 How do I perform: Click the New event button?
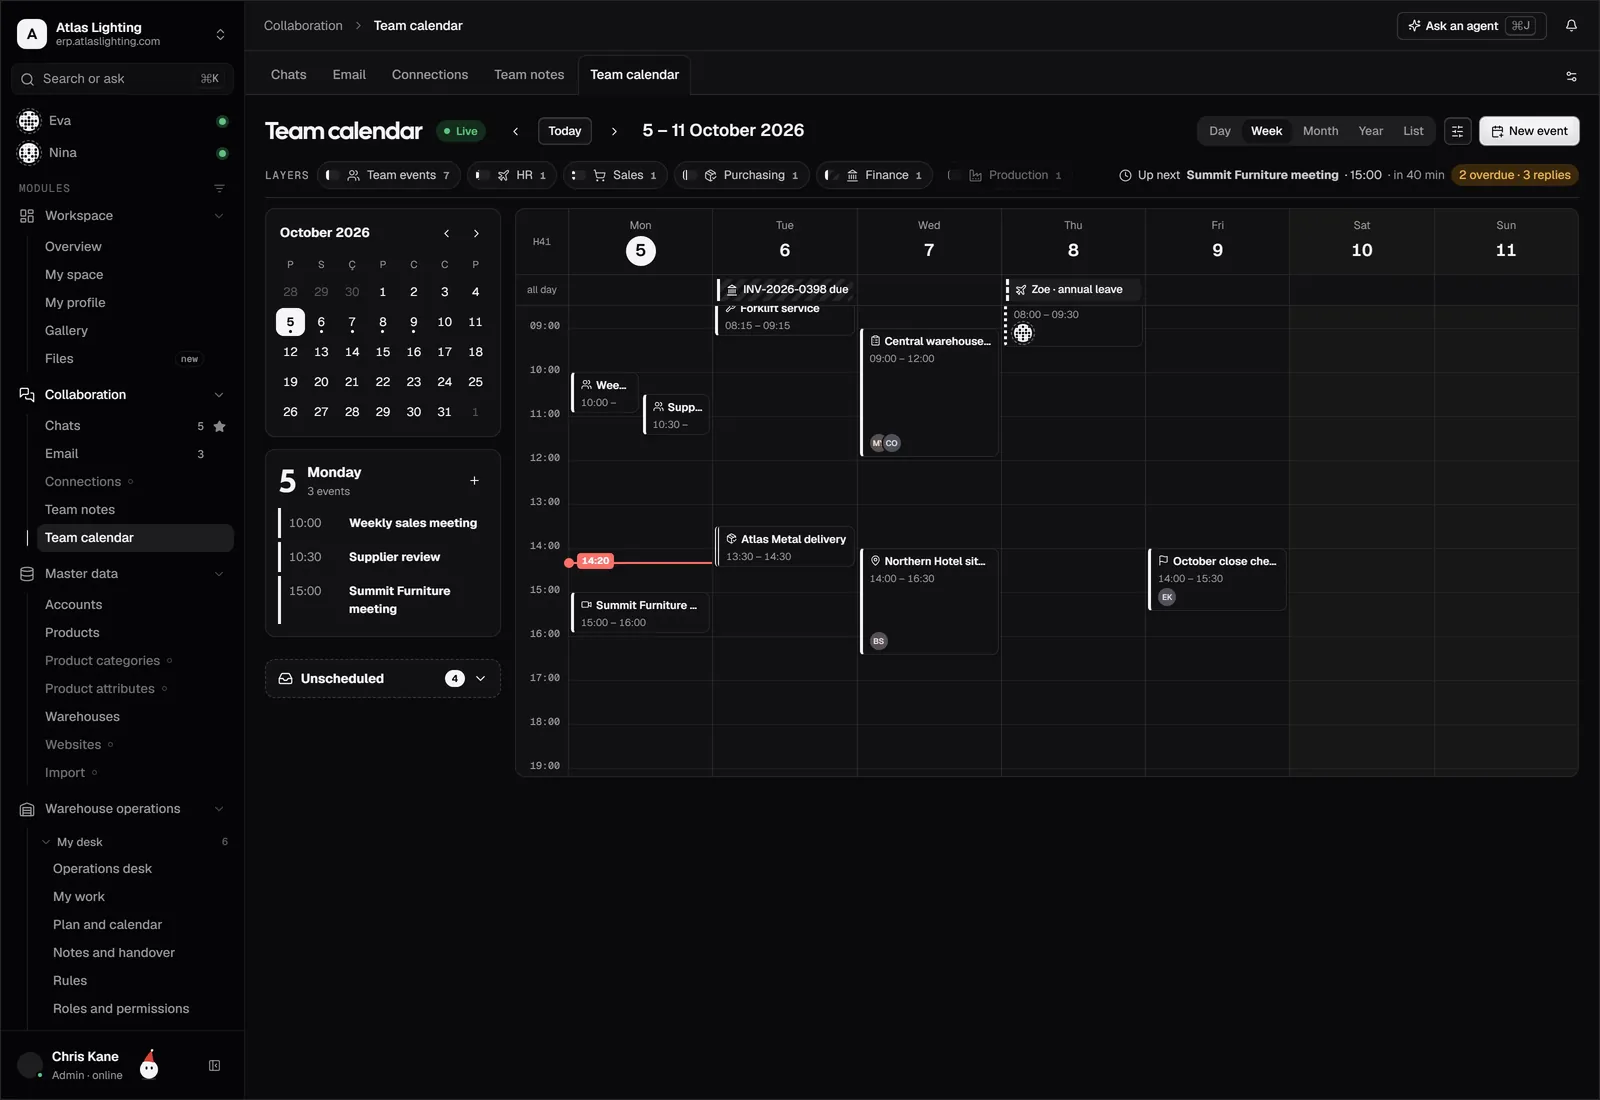(x=1529, y=131)
